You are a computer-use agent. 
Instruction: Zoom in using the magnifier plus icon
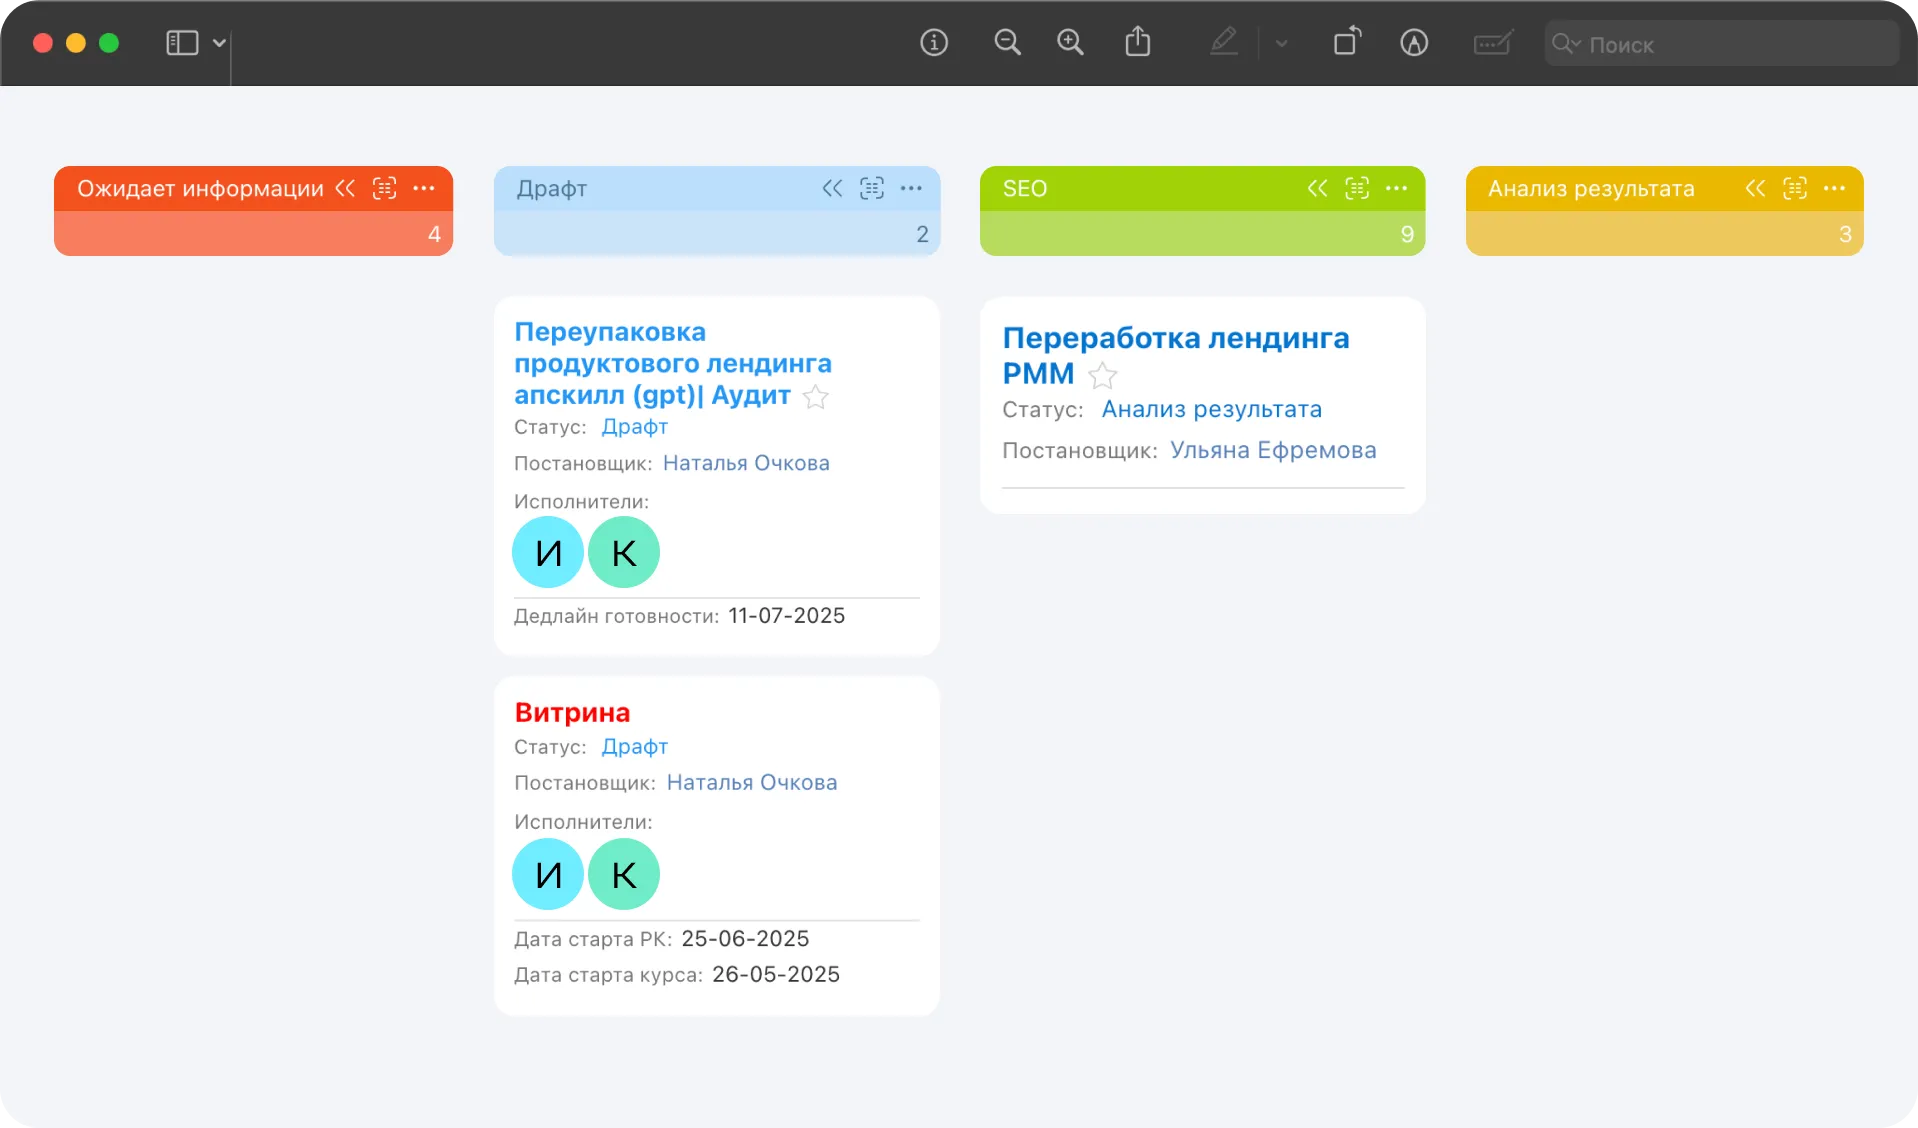(1070, 43)
